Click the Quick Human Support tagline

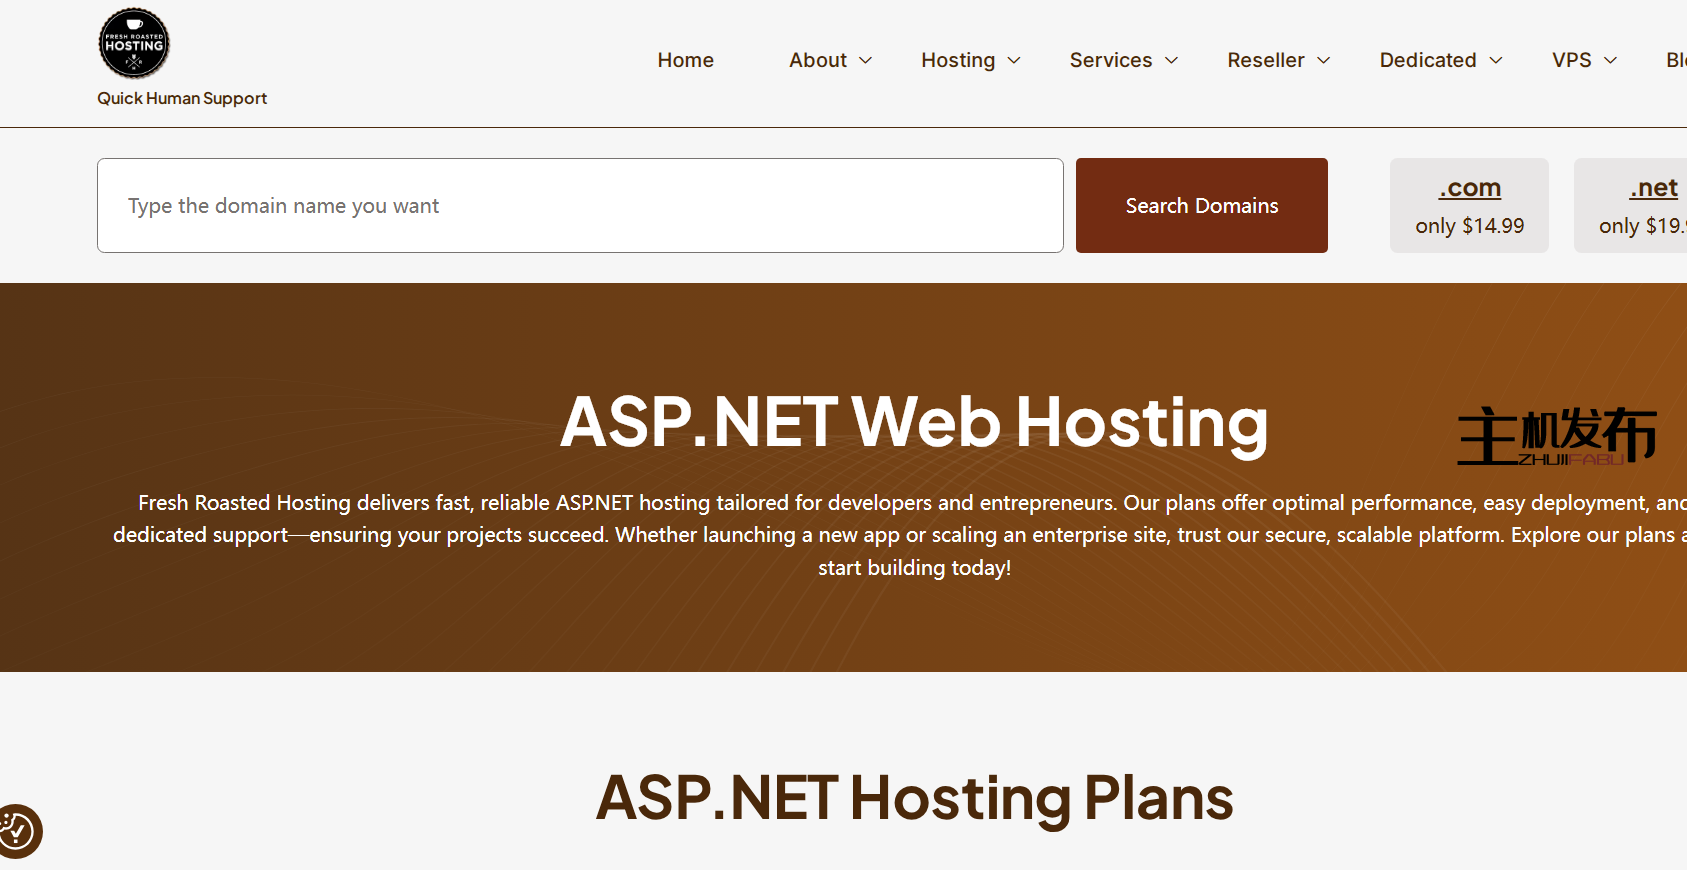pyautogui.click(x=182, y=98)
